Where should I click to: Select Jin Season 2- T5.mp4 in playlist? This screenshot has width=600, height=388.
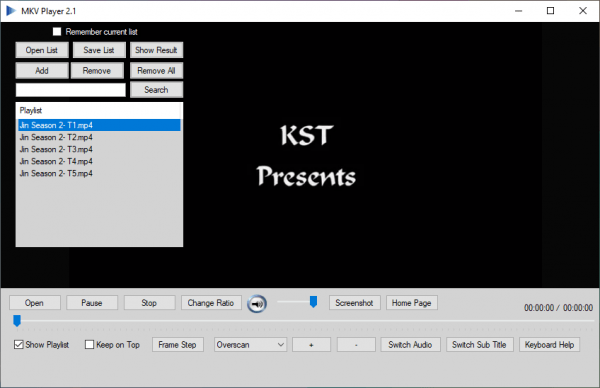[x=99, y=173]
